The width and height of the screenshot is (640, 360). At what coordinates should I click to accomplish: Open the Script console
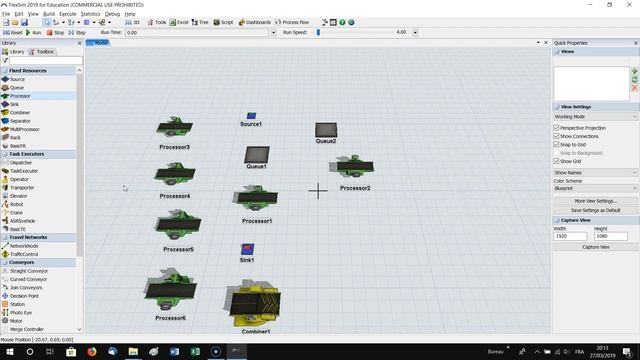[223, 22]
